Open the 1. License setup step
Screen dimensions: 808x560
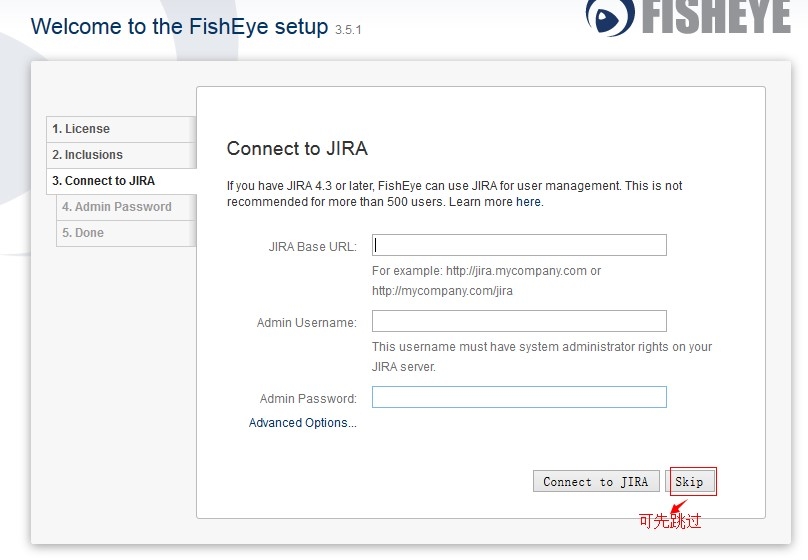pyautogui.click(x=121, y=129)
